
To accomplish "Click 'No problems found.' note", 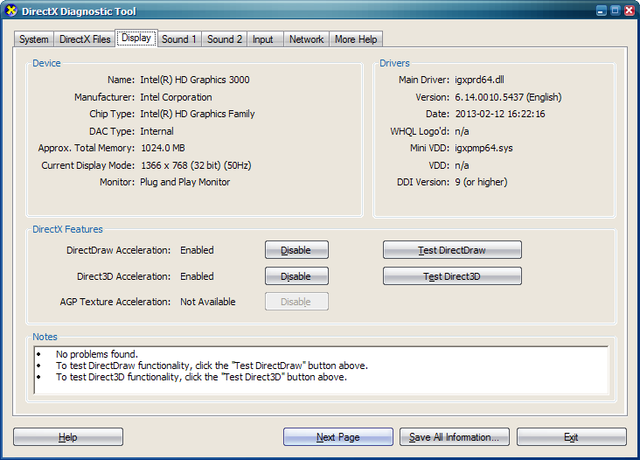I will (x=97, y=354).
